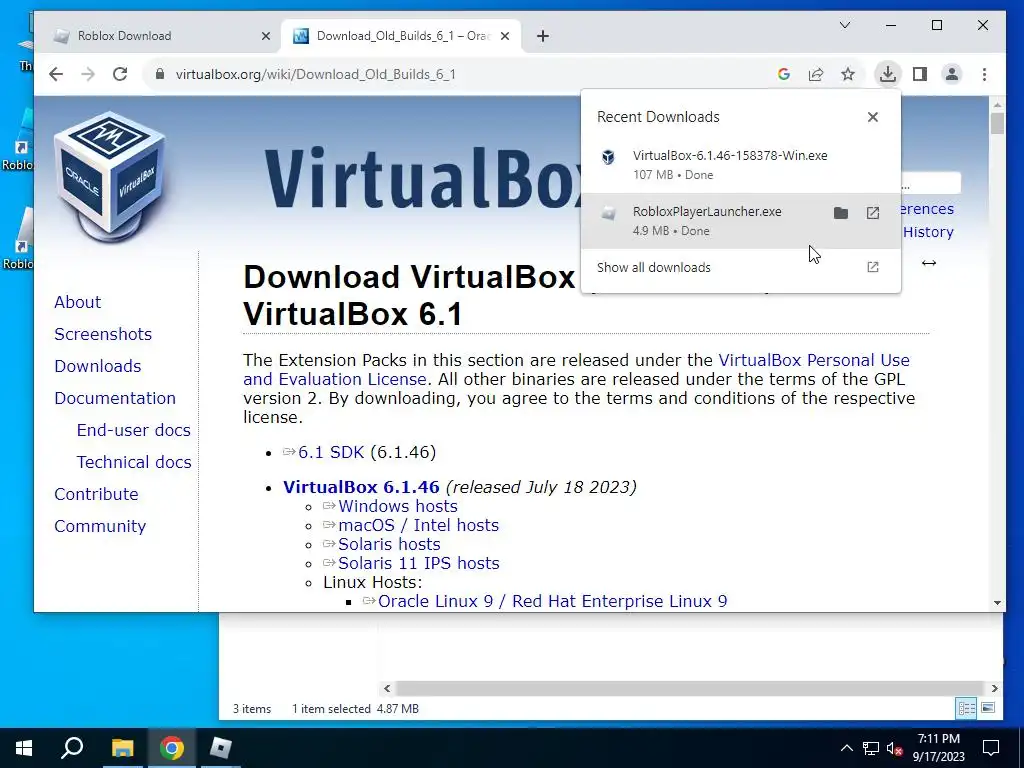Viewport: 1024px width, 768px height.
Task: Close the Recent Downloads popup
Action: [872, 117]
